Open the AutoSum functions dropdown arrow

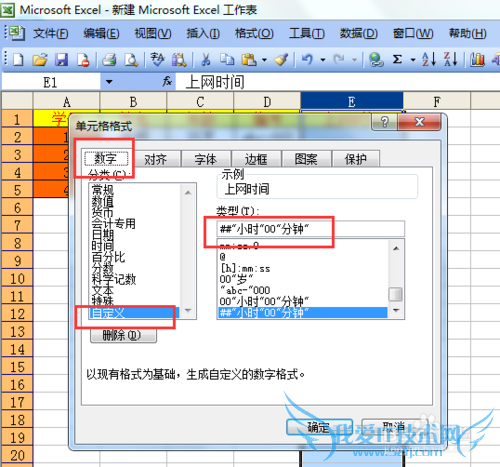pyautogui.click(x=413, y=60)
